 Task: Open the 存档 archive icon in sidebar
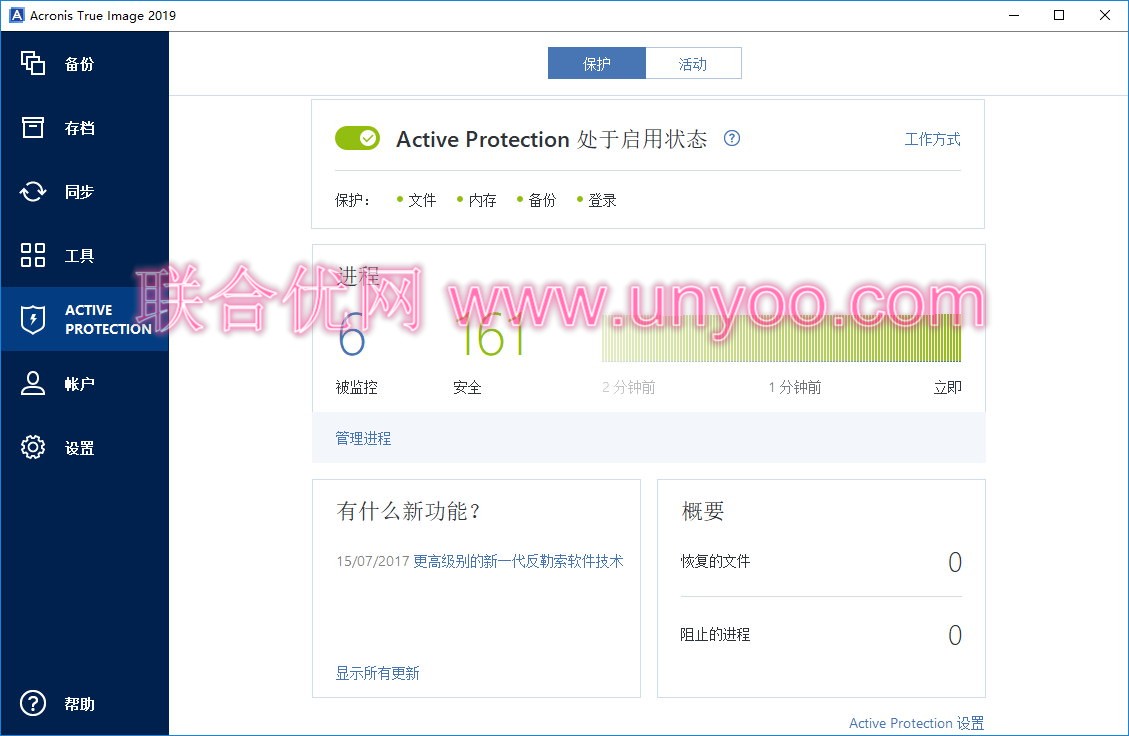pyautogui.click(x=32, y=127)
